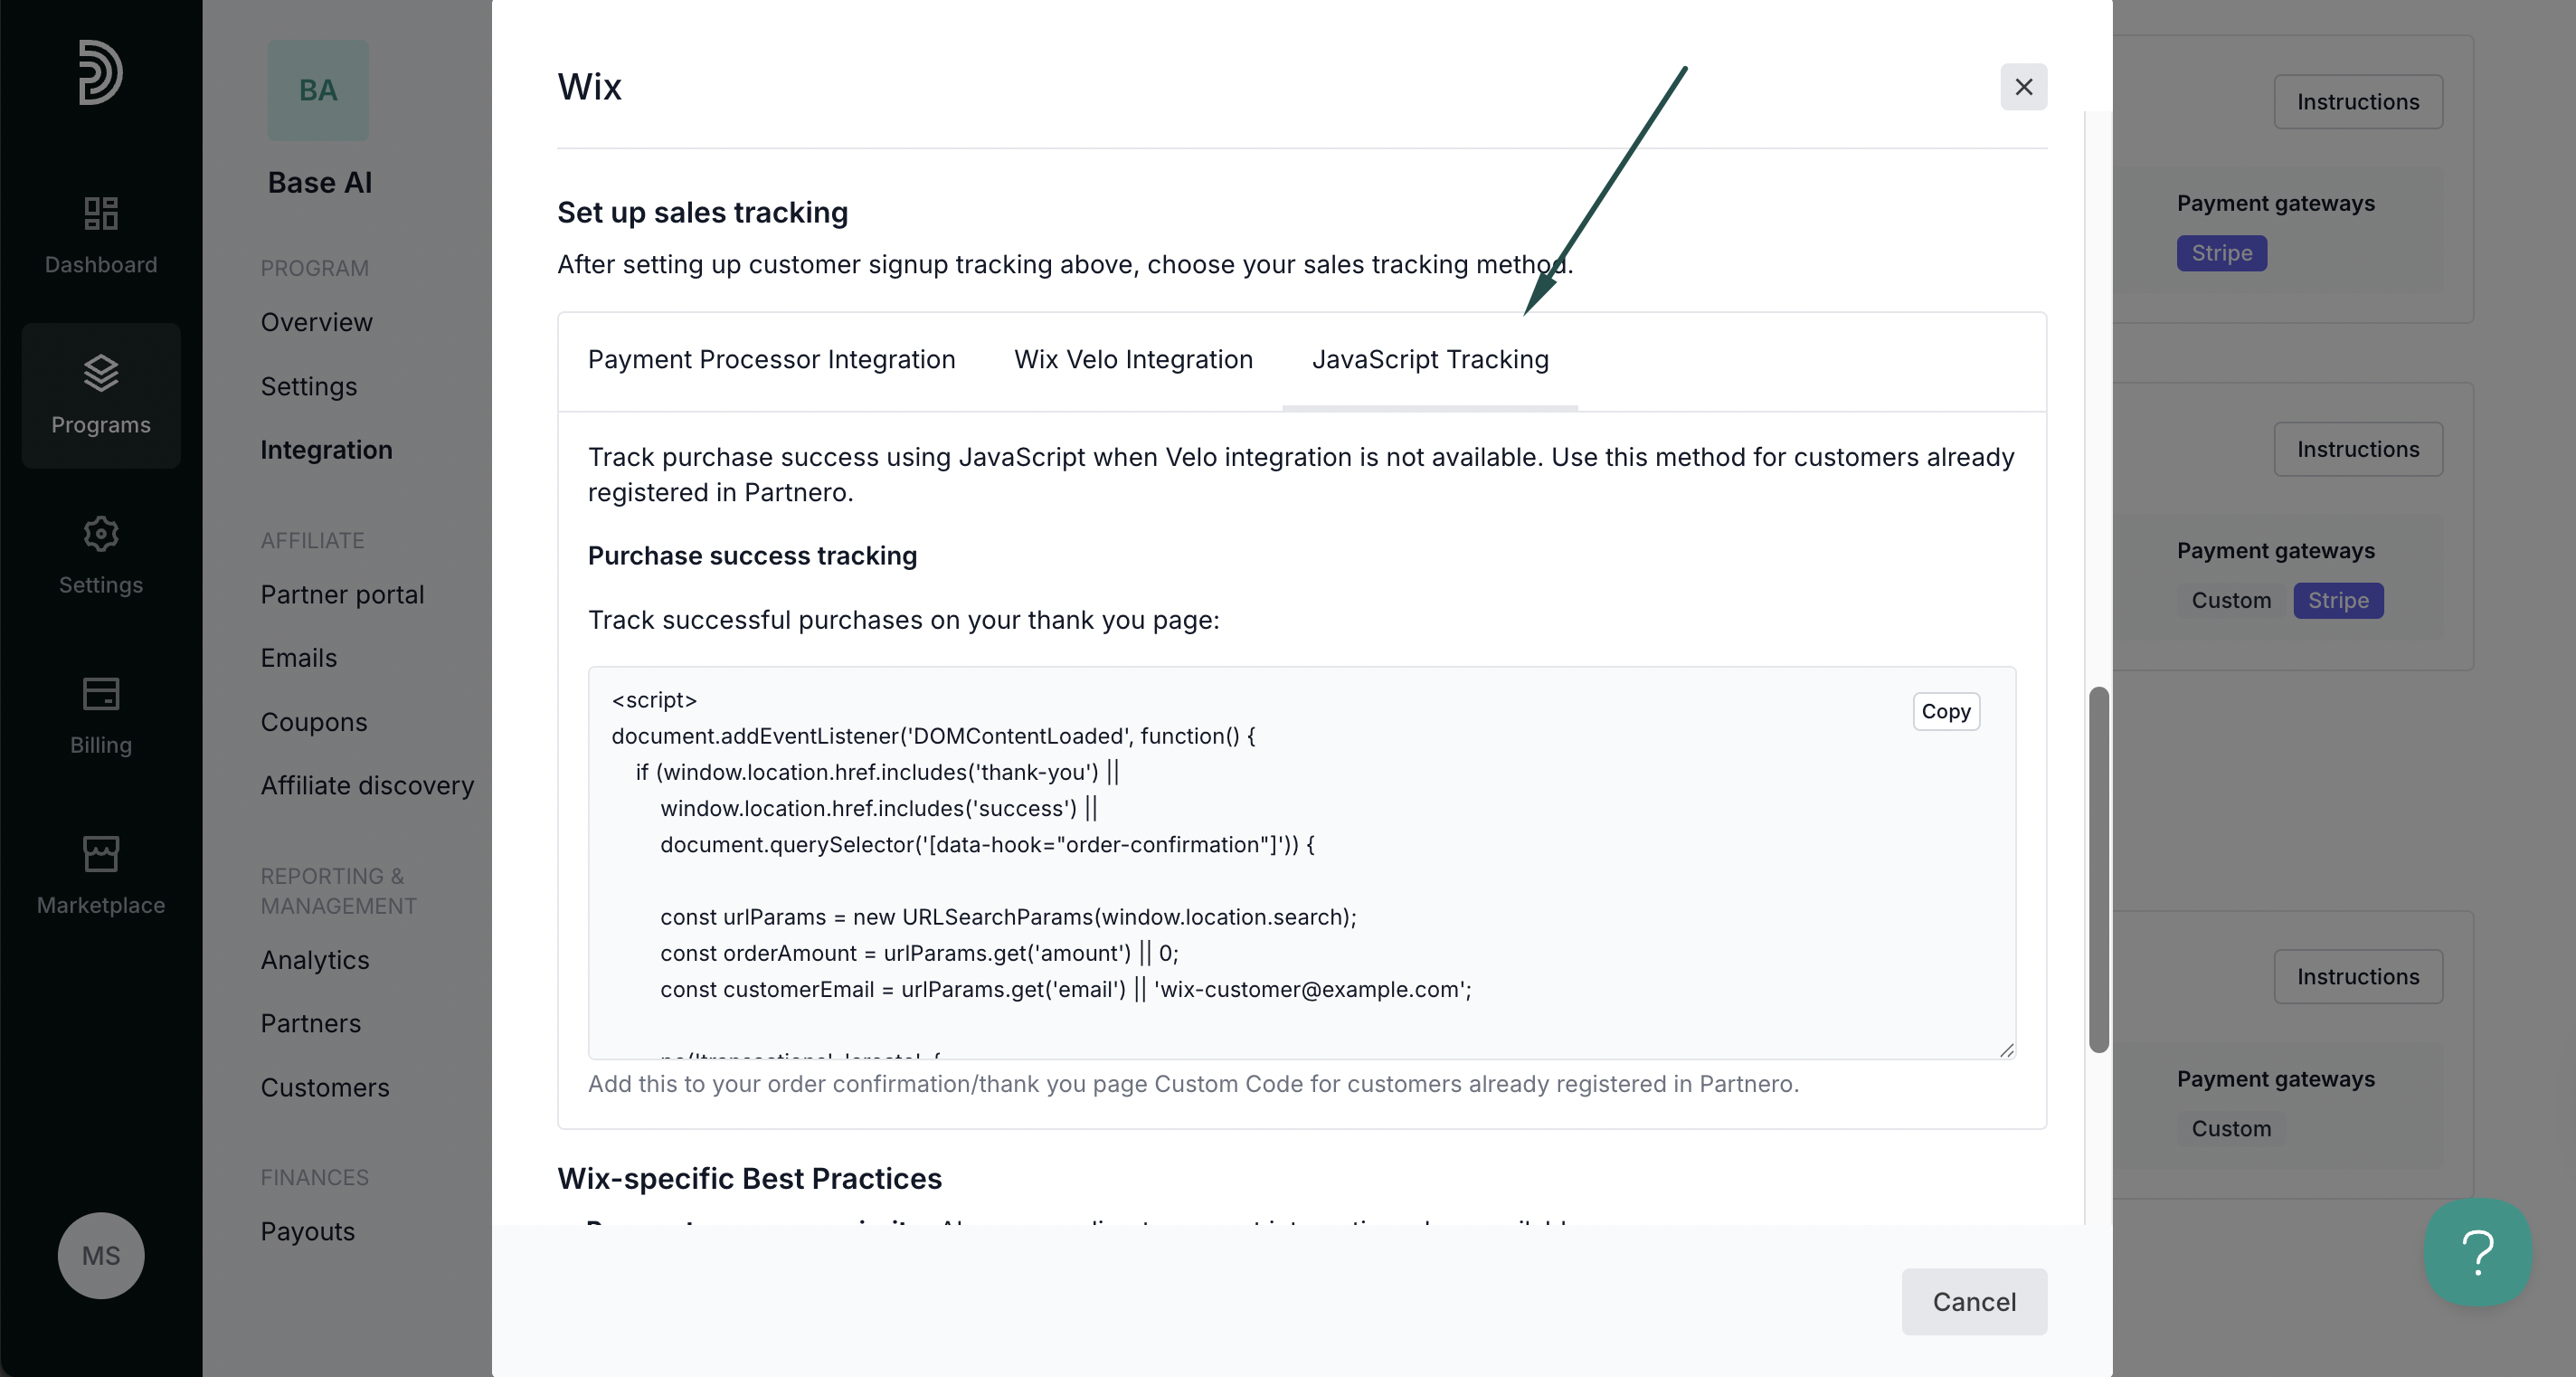Click the Partnero logo at top left
The height and width of the screenshot is (1377, 2576).
(x=101, y=72)
